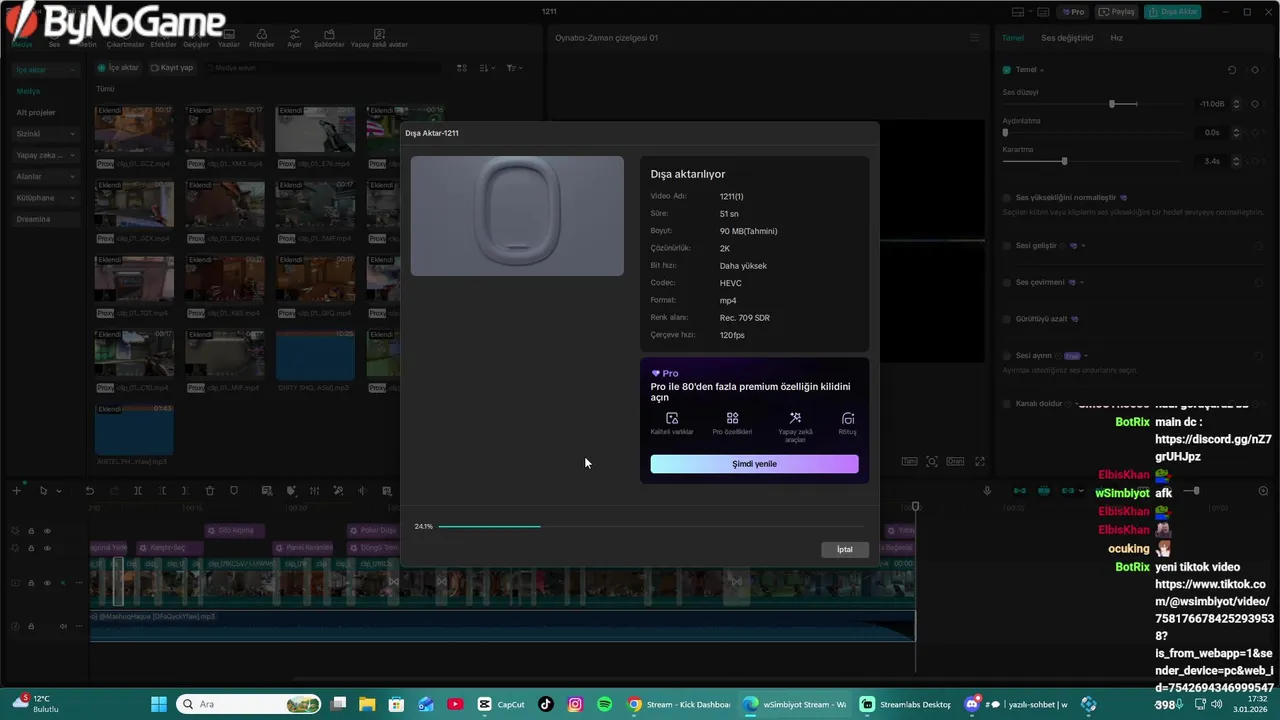
Task: Click the undo icon in timeline toolbar
Action: [90, 491]
